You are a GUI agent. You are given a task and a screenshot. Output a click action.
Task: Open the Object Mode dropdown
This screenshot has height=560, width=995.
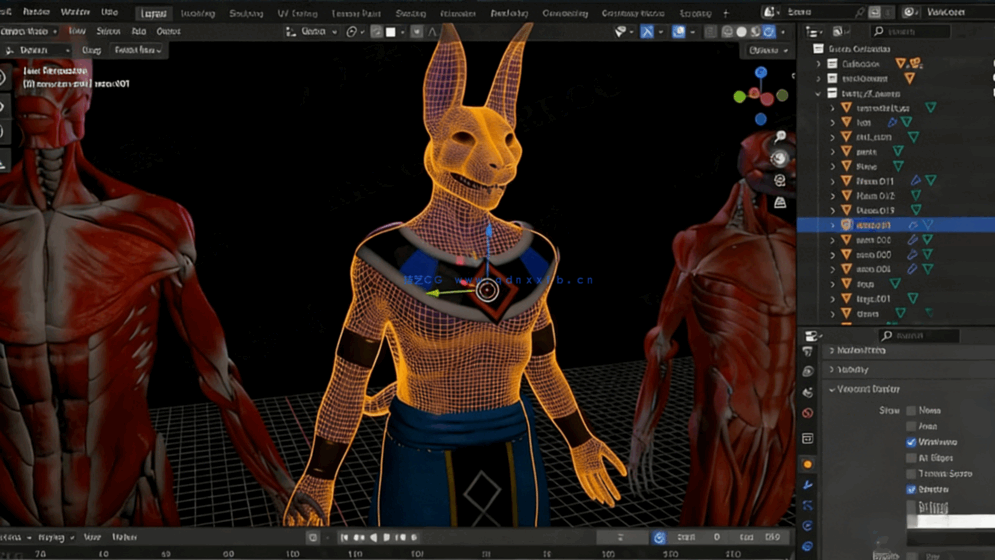click(29, 31)
